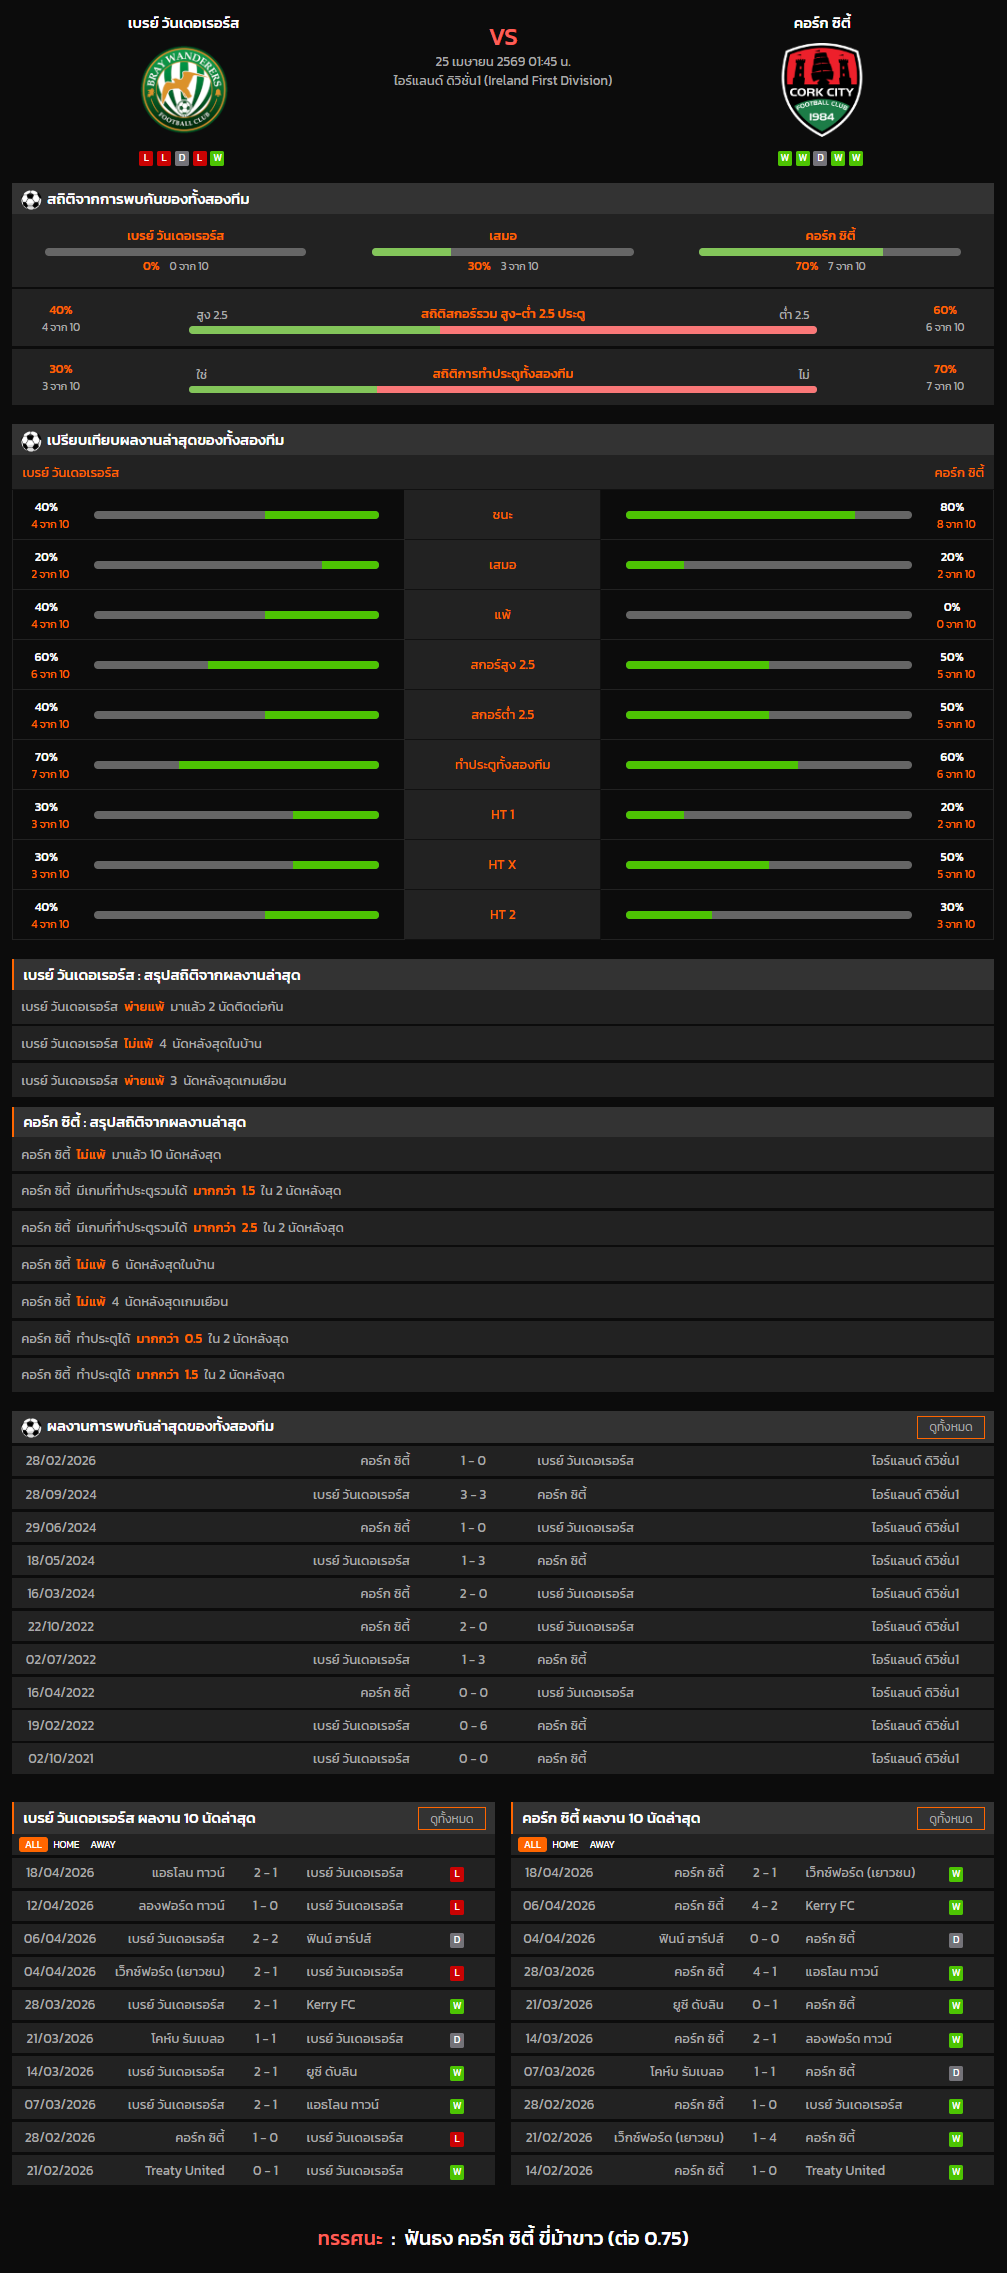Click the green W badge under Bray Wanderers crest

point(217,158)
